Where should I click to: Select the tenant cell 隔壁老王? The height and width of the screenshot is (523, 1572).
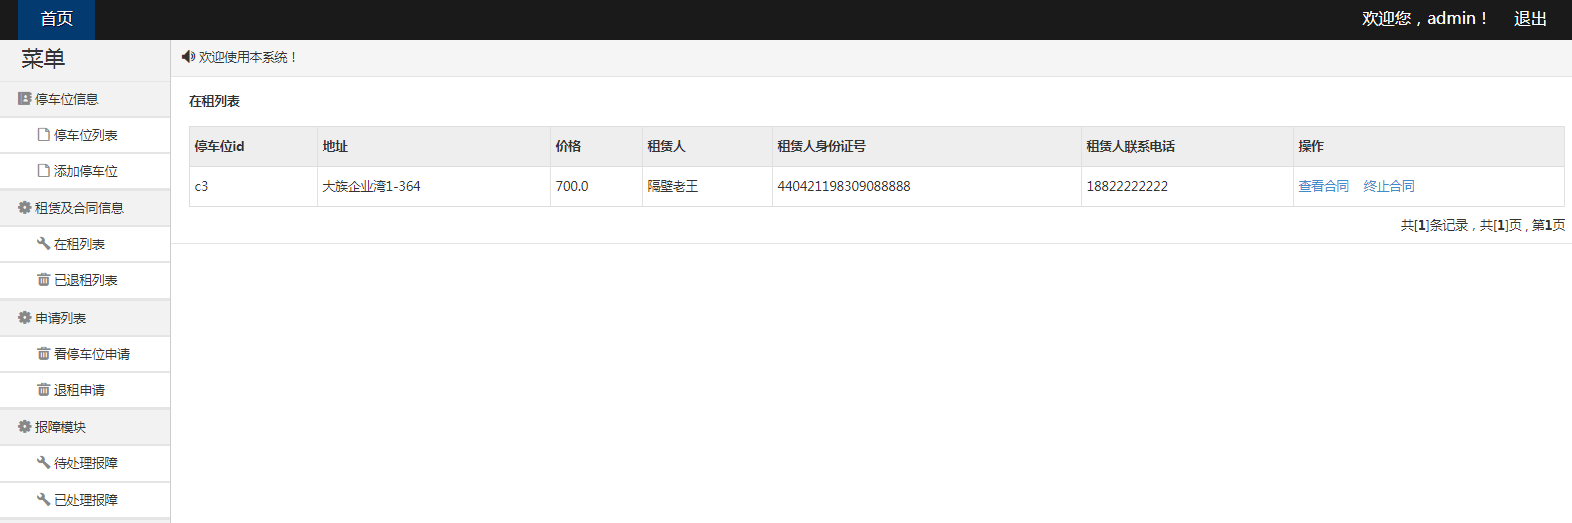coord(707,186)
